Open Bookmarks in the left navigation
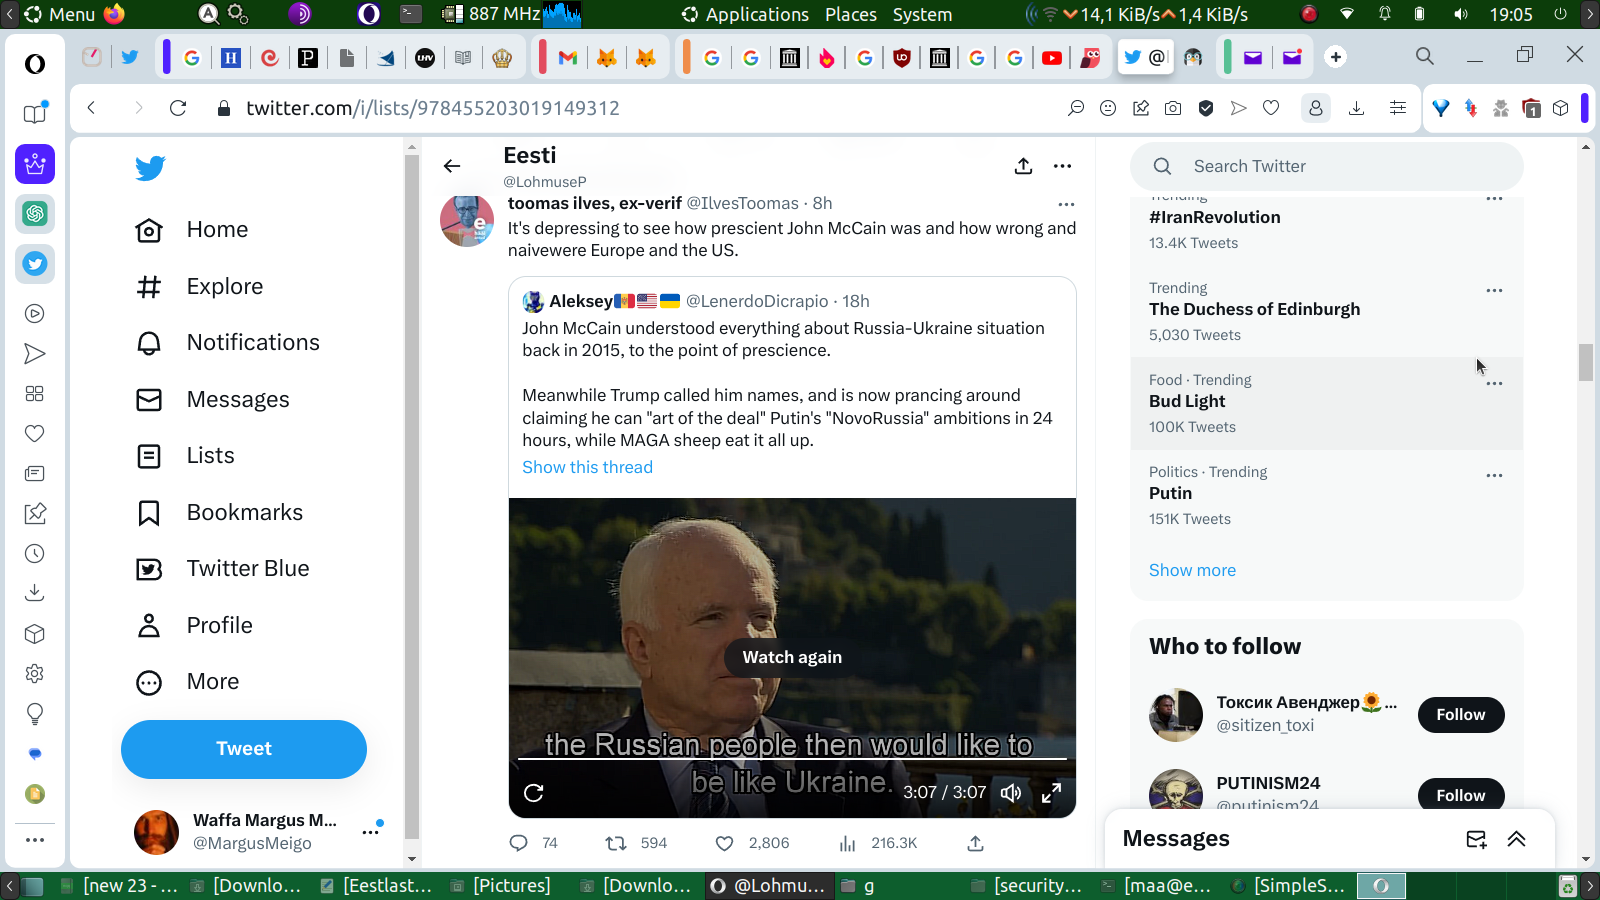1600x900 pixels. click(219, 513)
